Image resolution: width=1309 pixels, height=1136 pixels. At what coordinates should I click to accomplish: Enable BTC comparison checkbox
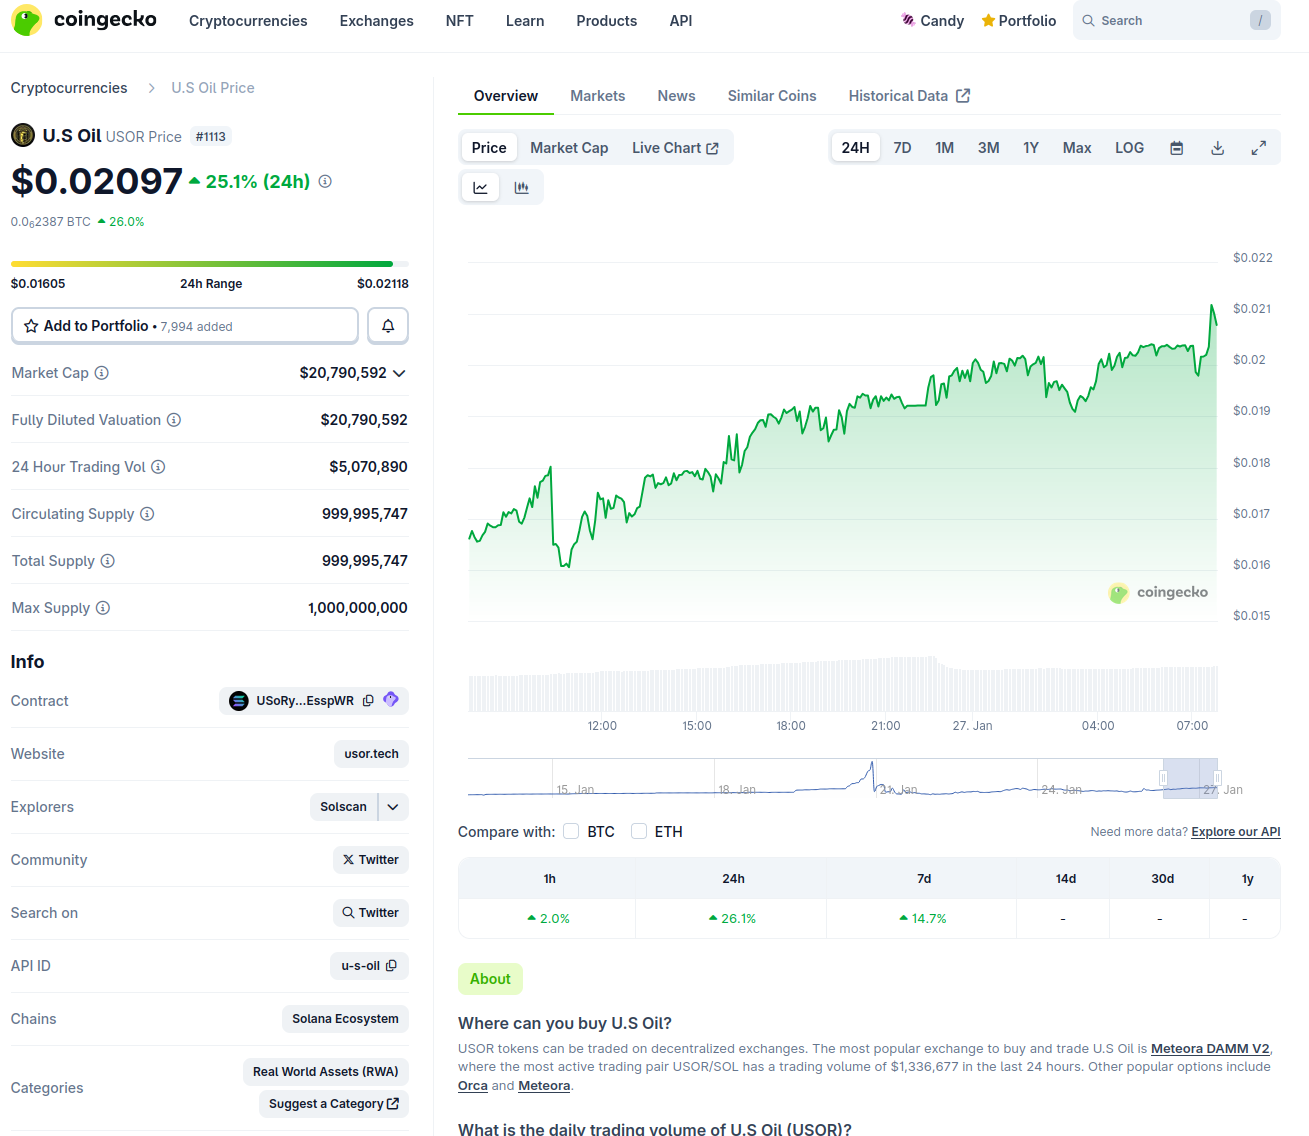point(571,831)
